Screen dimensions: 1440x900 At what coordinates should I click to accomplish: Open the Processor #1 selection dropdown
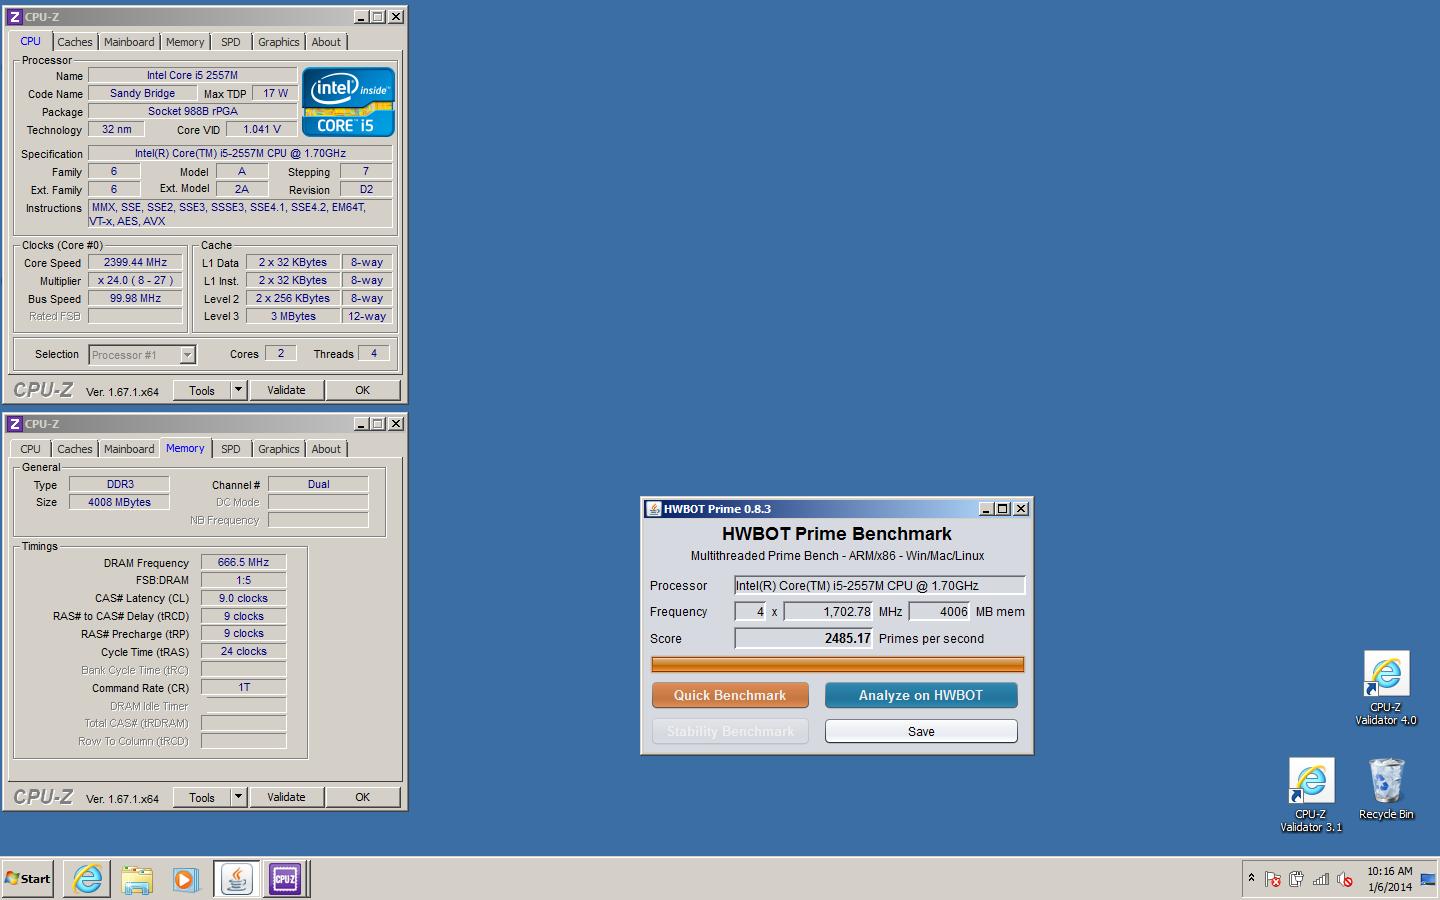click(x=142, y=355)
